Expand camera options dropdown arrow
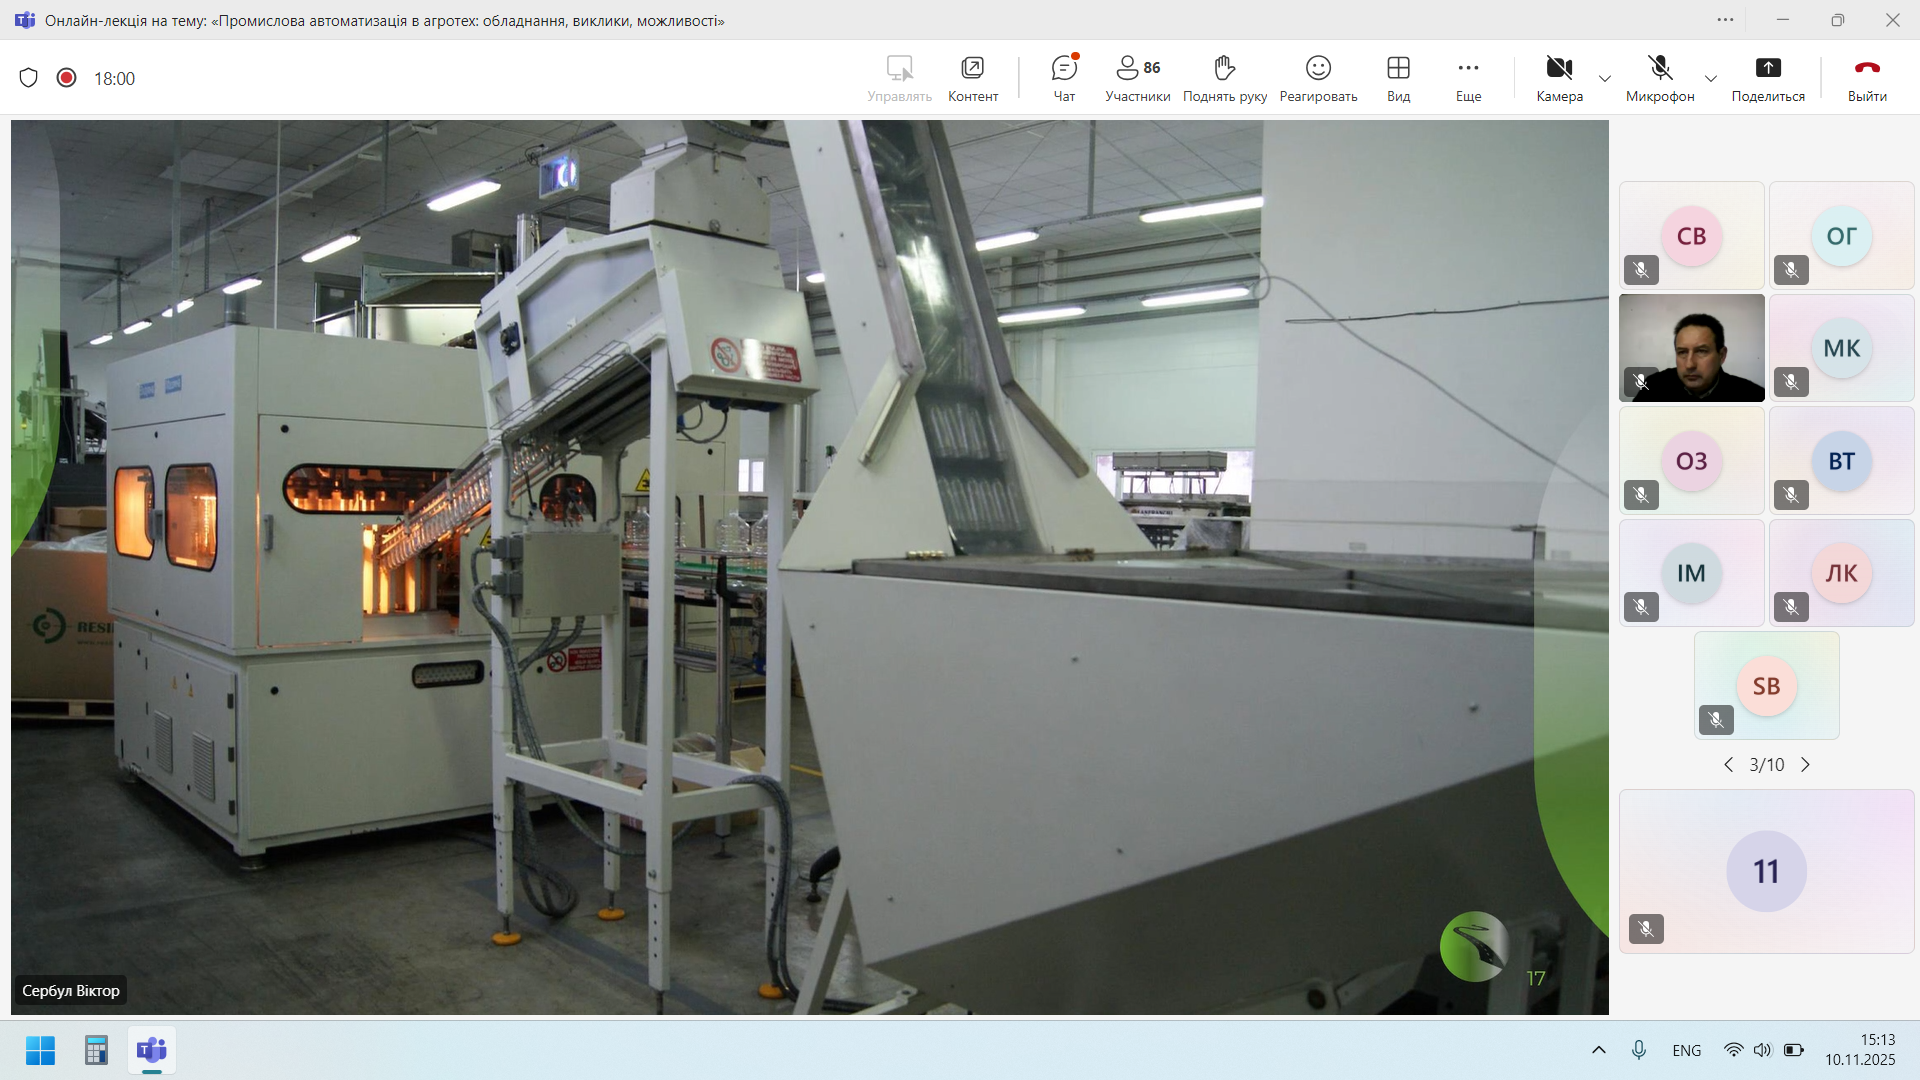This screenshot has width=1920, height=1080. [1605, 78]
